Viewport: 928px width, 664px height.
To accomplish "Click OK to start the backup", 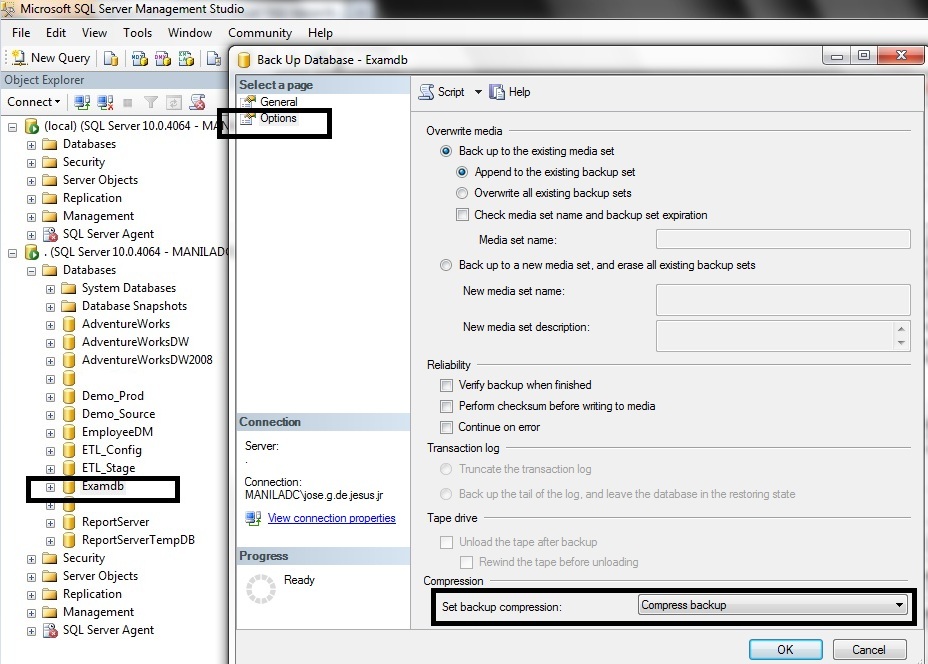I will tap(785, 649).
